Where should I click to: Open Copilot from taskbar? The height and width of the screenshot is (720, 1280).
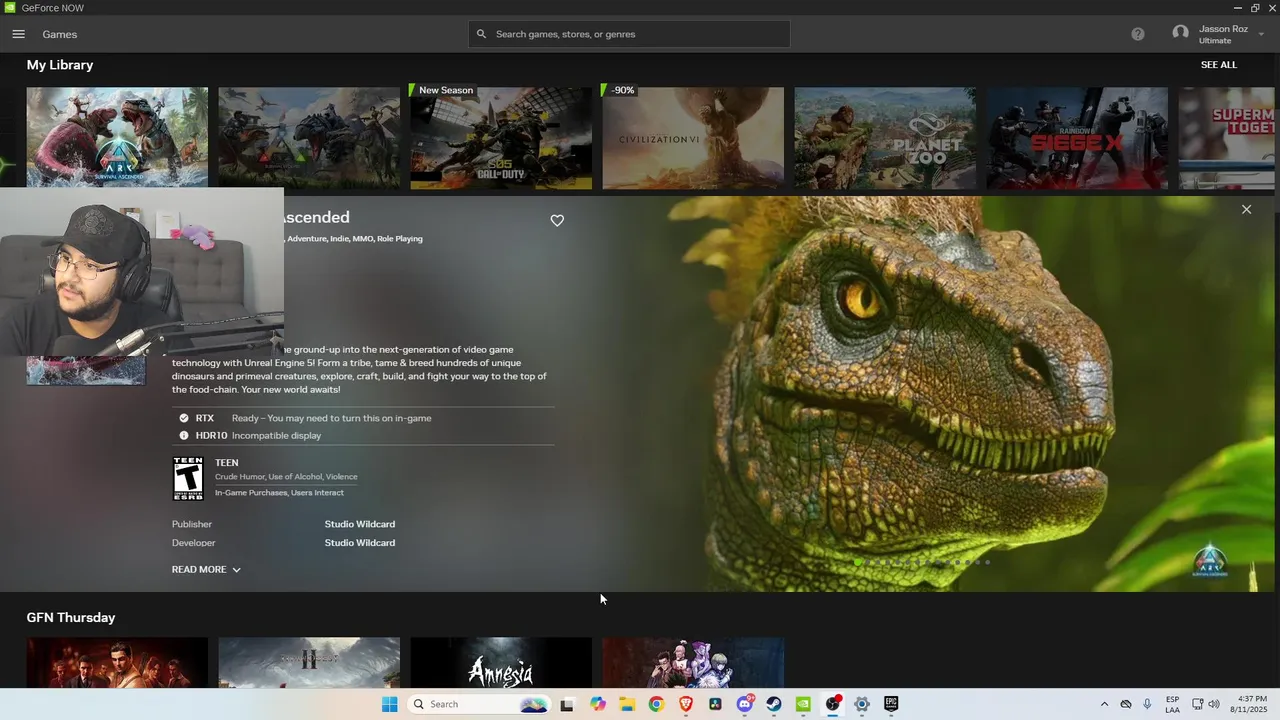point(598,704)
